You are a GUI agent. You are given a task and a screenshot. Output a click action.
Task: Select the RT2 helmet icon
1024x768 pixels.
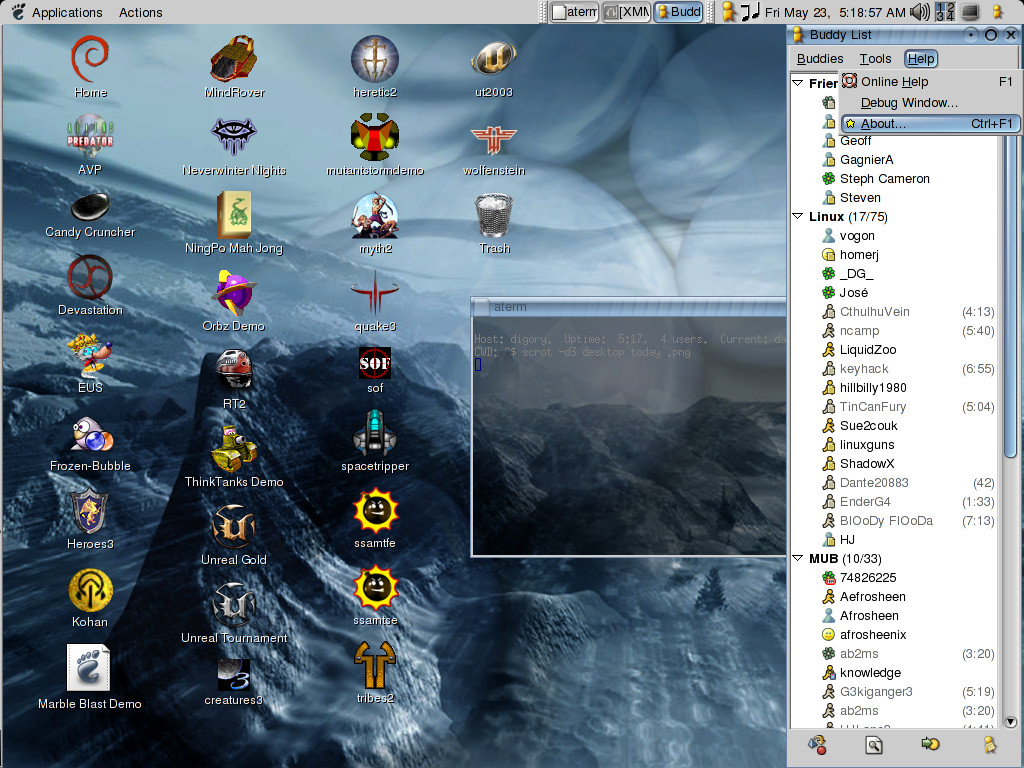point(234,370)
